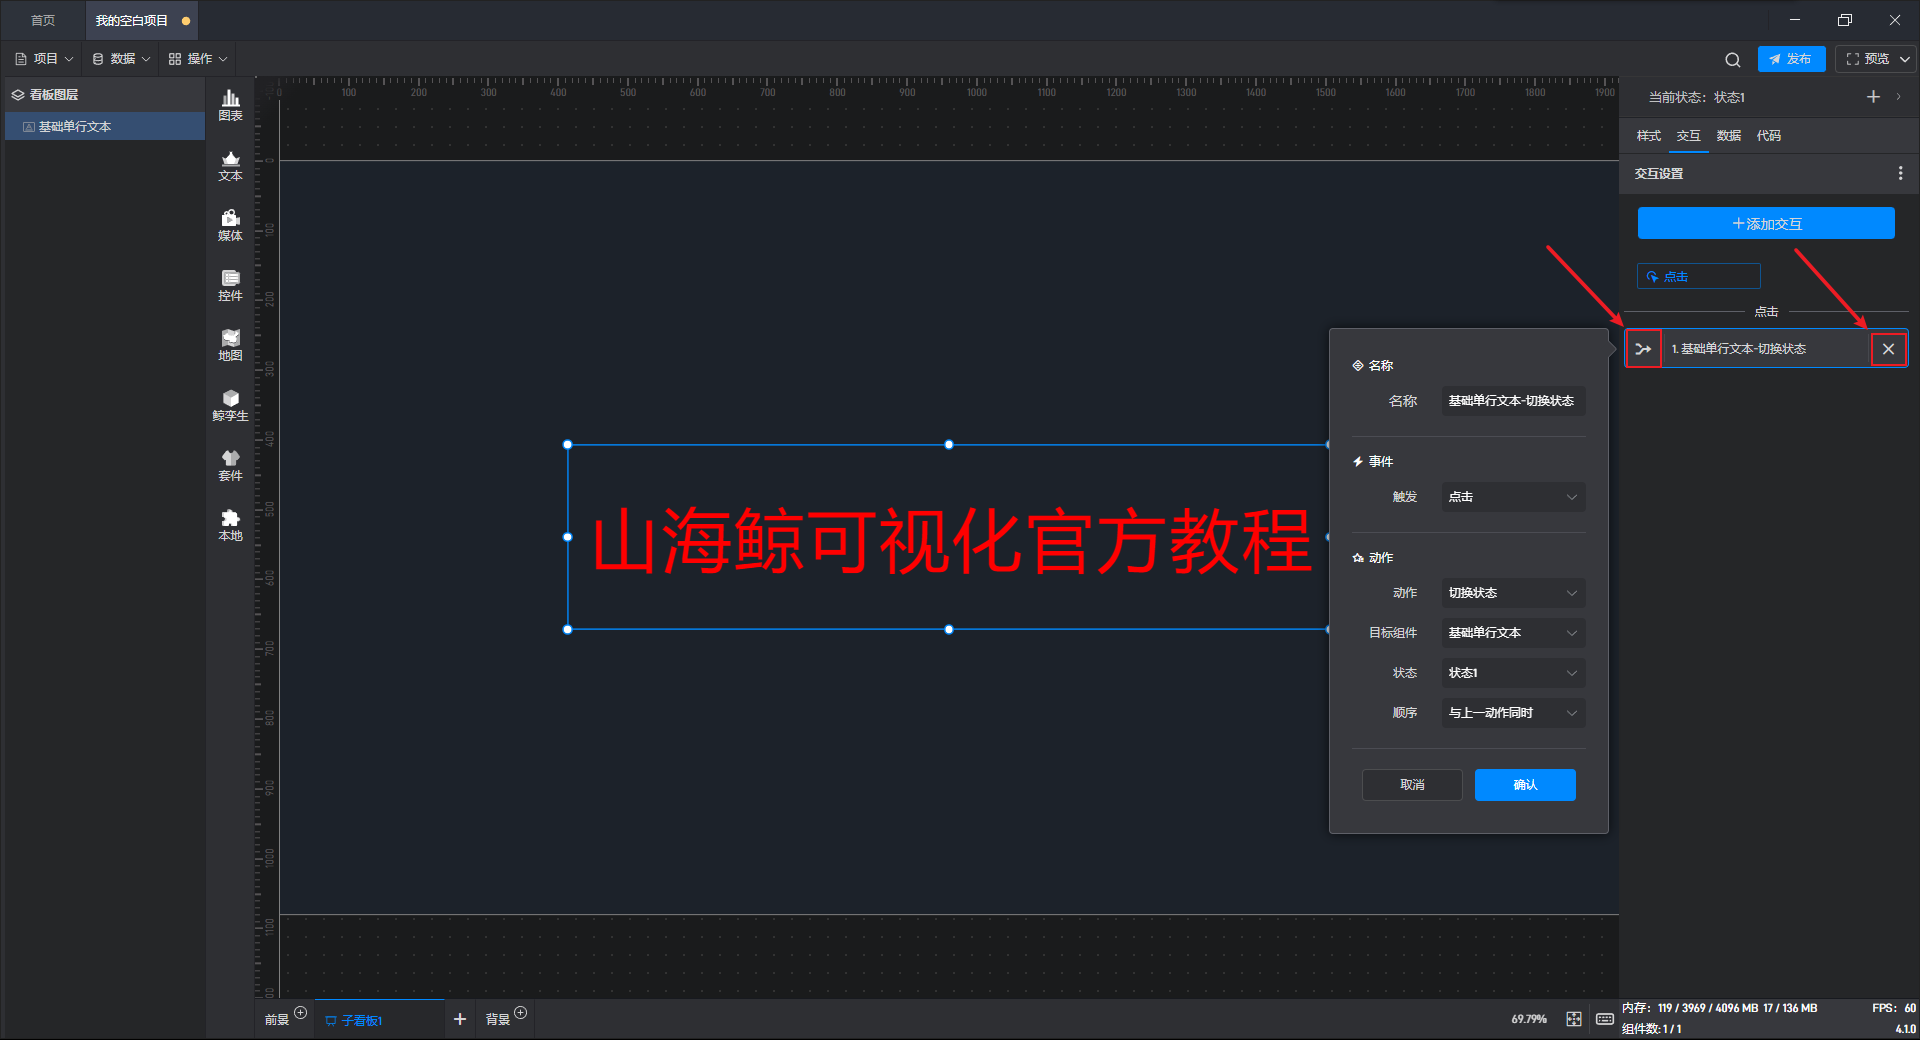This screenshot has width=1920, height=1040.
Task: Select the 背景 background tab
Action: [498, 1020]
